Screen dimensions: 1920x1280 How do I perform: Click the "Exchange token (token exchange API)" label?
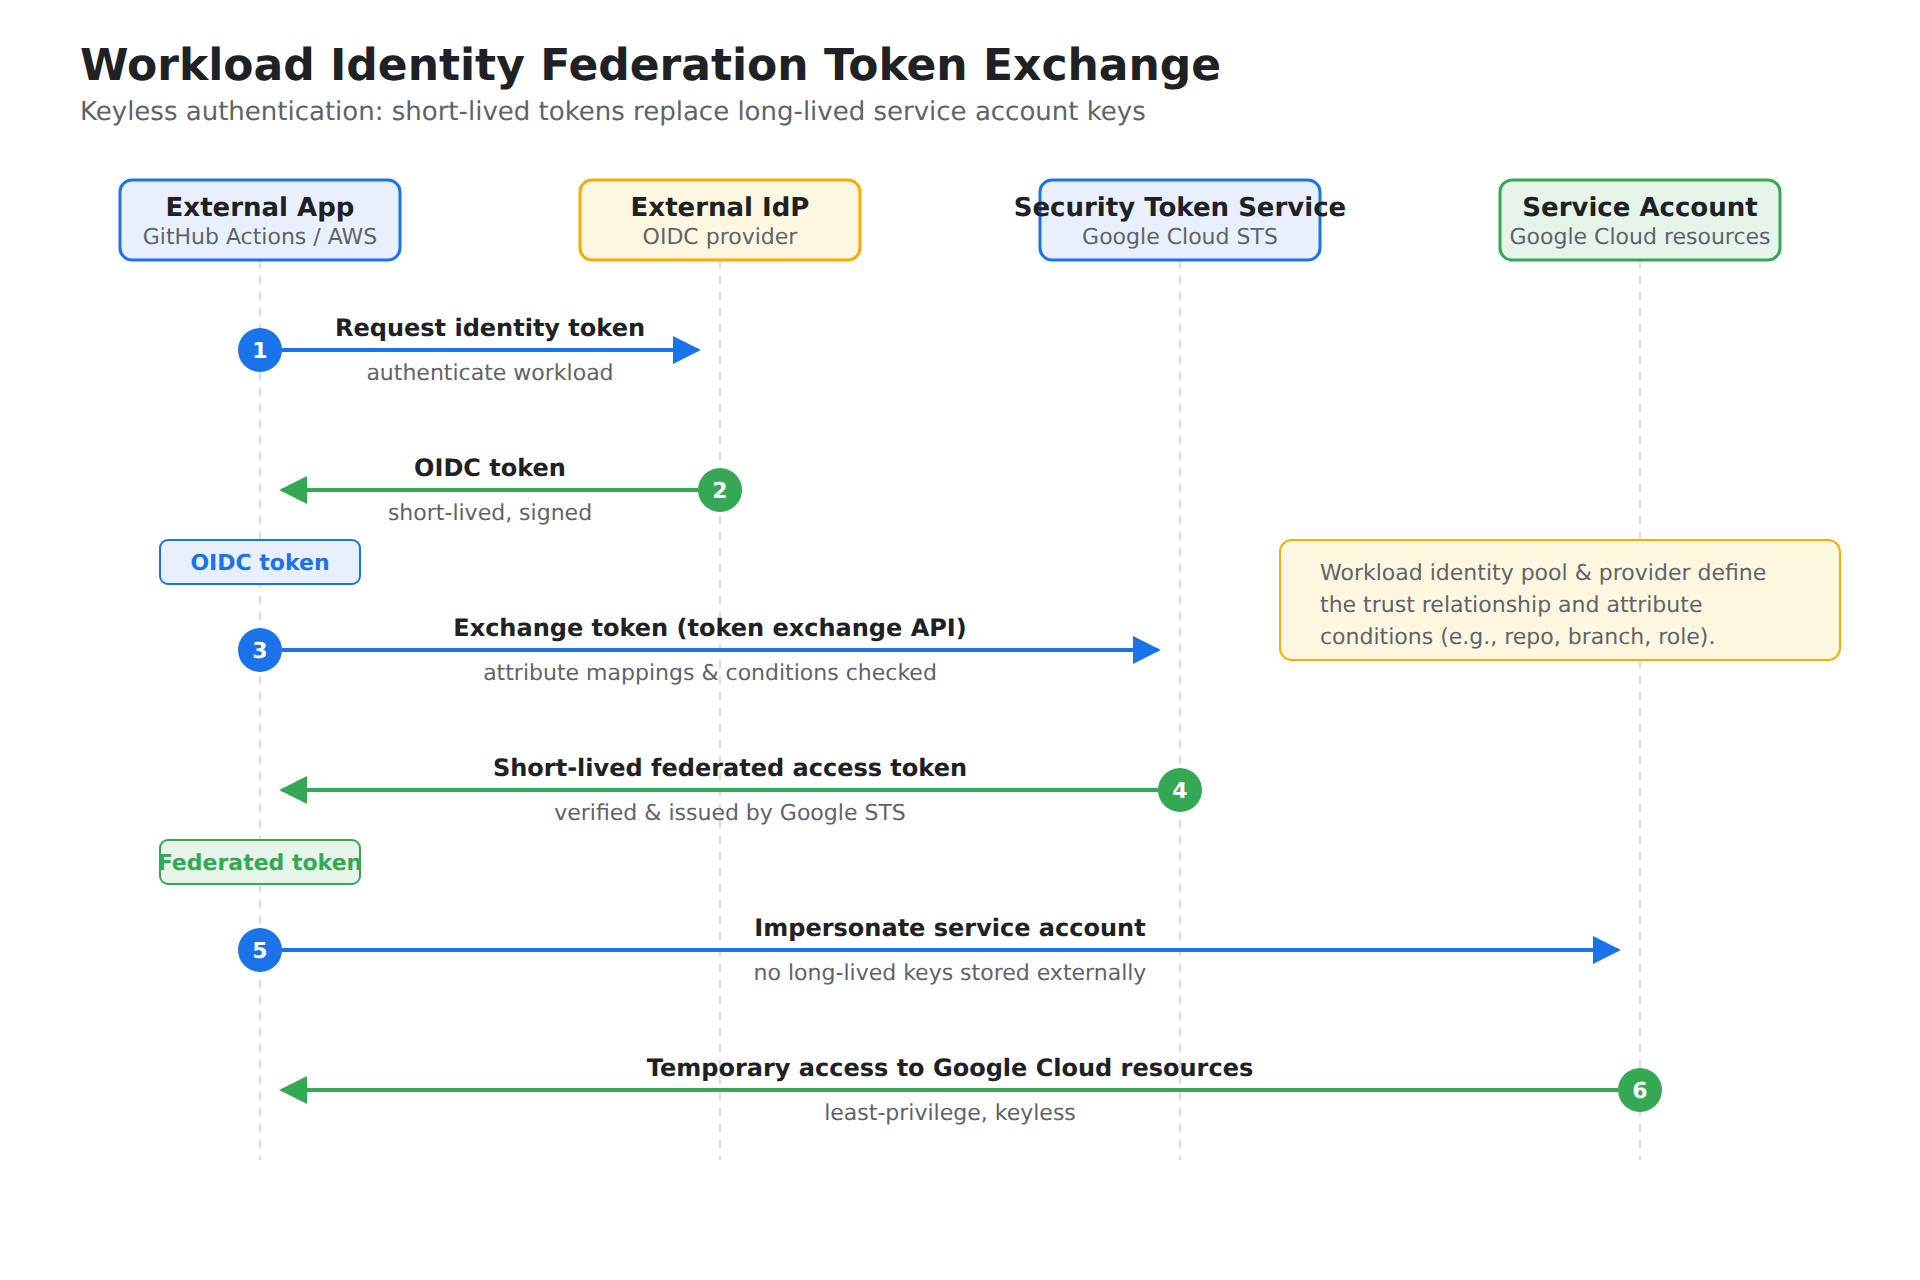(x=710, y=628)
